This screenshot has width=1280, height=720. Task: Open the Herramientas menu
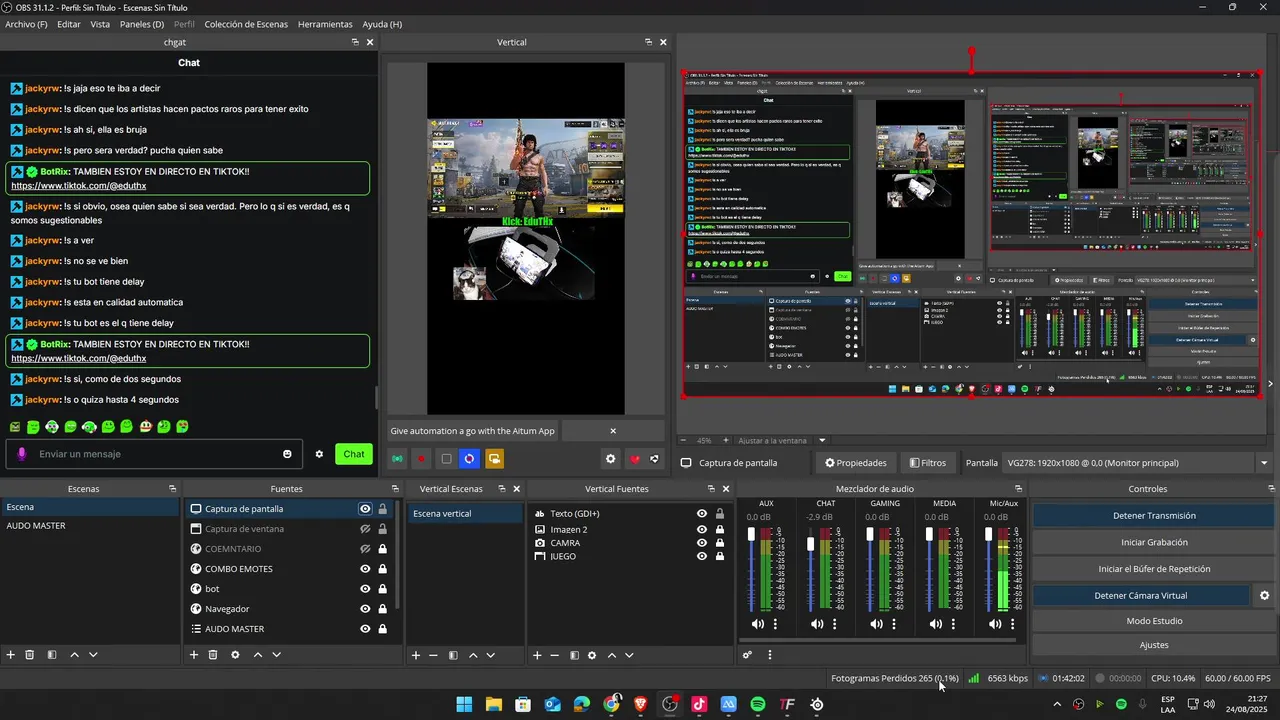[x=325, y=24]
